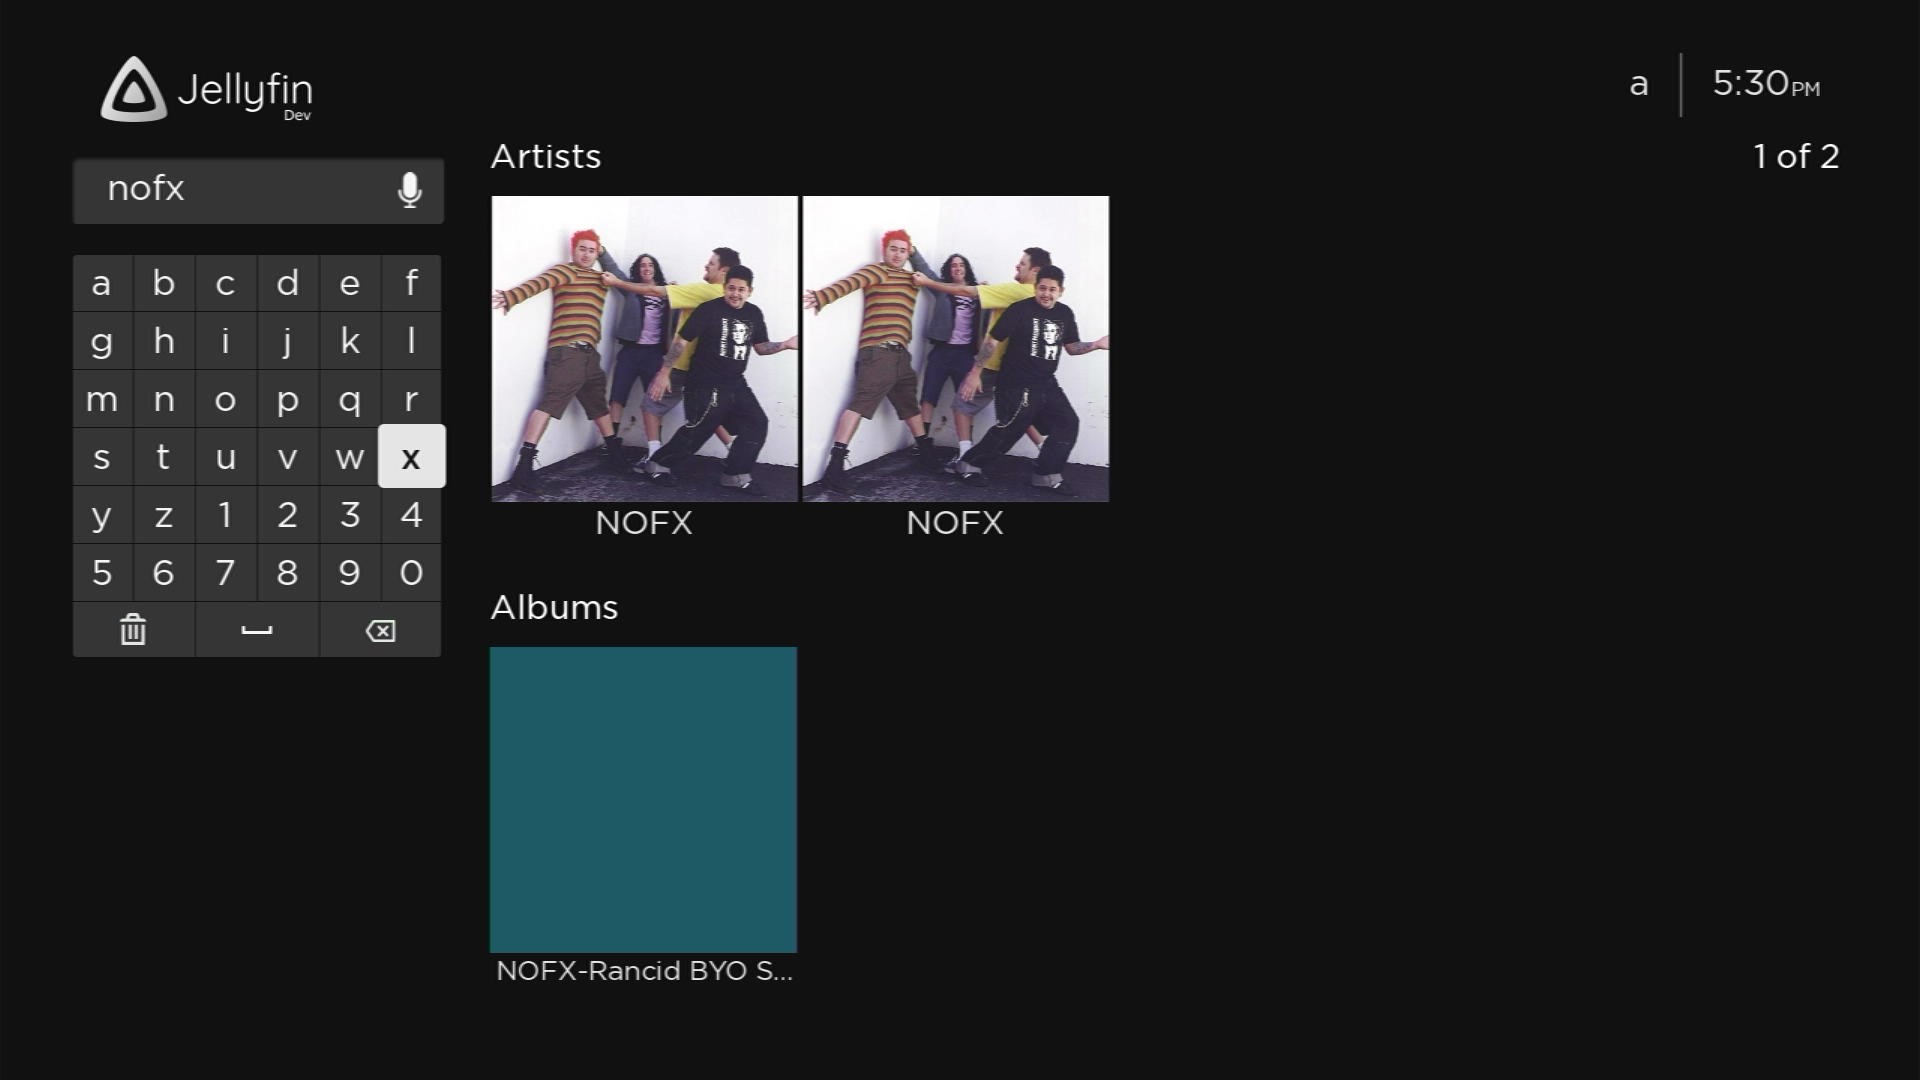The width and height of the screenshot is (1920, 1080).
Task: Select user profile 'a' in header
Action: coord(1638,85)
